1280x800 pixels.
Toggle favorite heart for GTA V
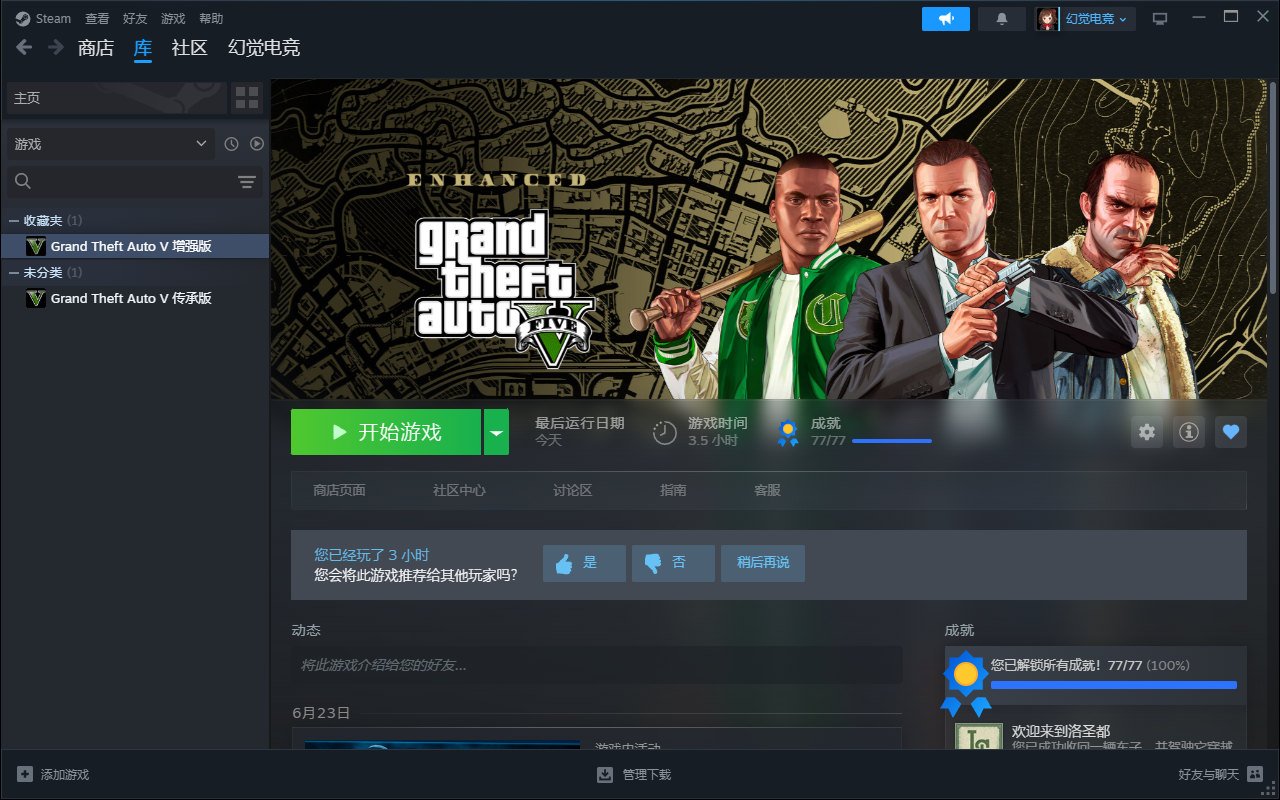pos(1231,432)
